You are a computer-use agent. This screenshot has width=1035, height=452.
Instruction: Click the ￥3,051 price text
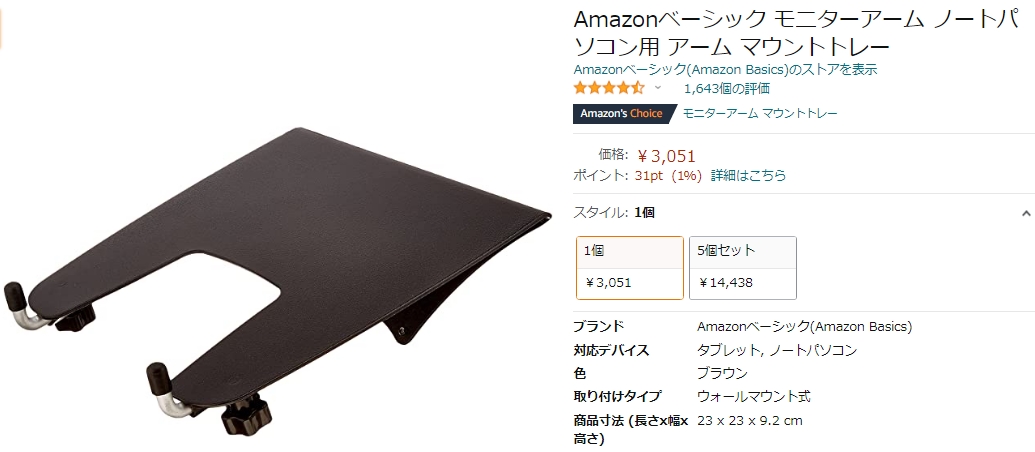(x=667, y=156)
